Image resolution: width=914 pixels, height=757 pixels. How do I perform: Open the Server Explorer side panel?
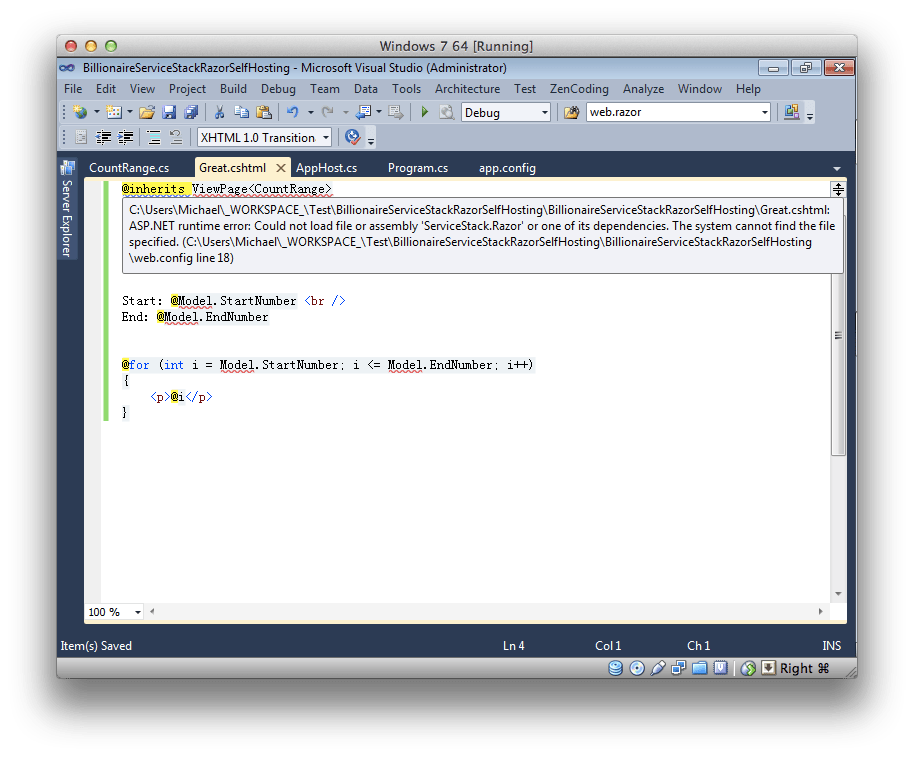pyautogui.click(x=67, y=209)
